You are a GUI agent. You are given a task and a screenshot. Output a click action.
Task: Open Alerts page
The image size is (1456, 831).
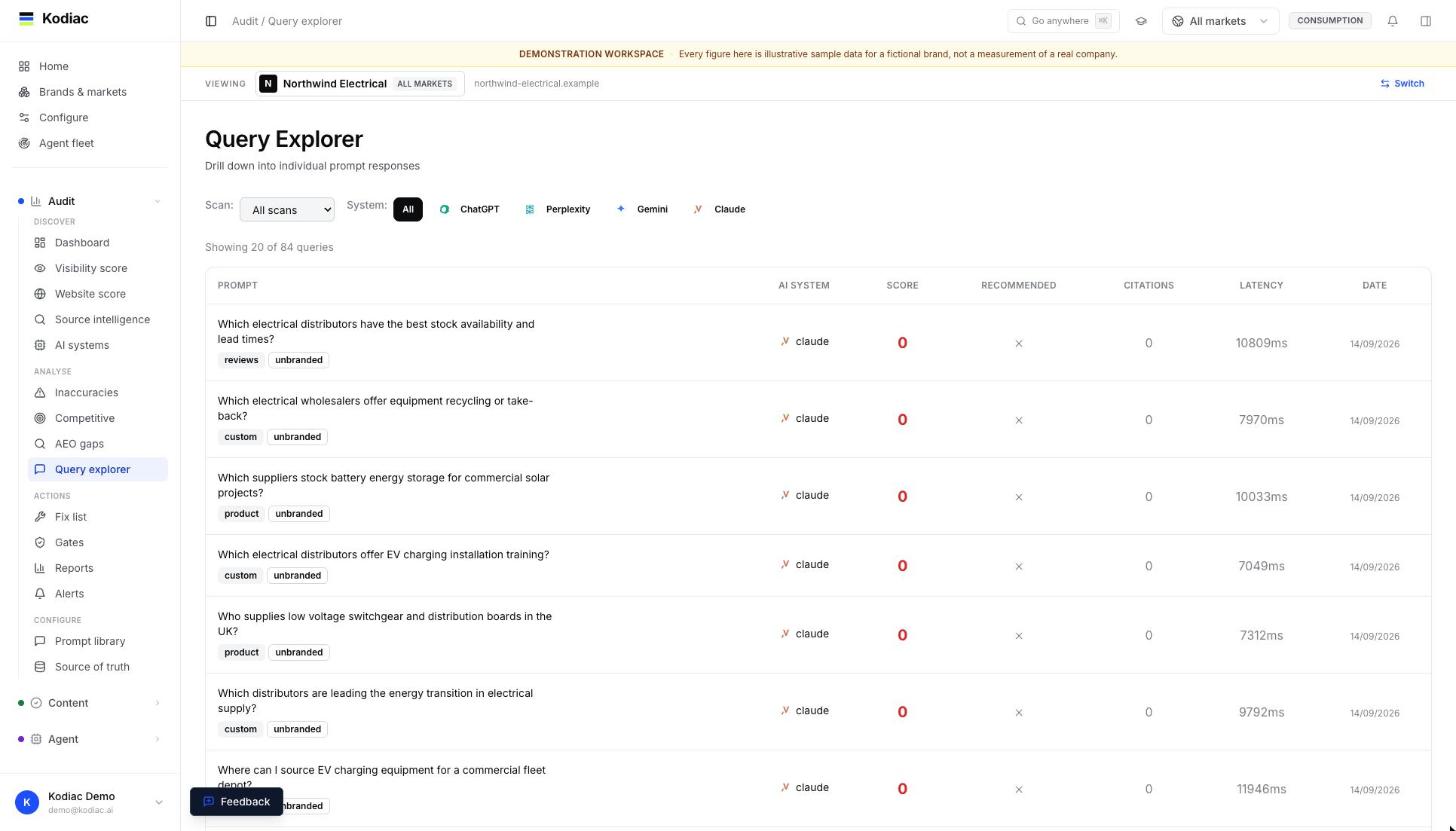98,594
